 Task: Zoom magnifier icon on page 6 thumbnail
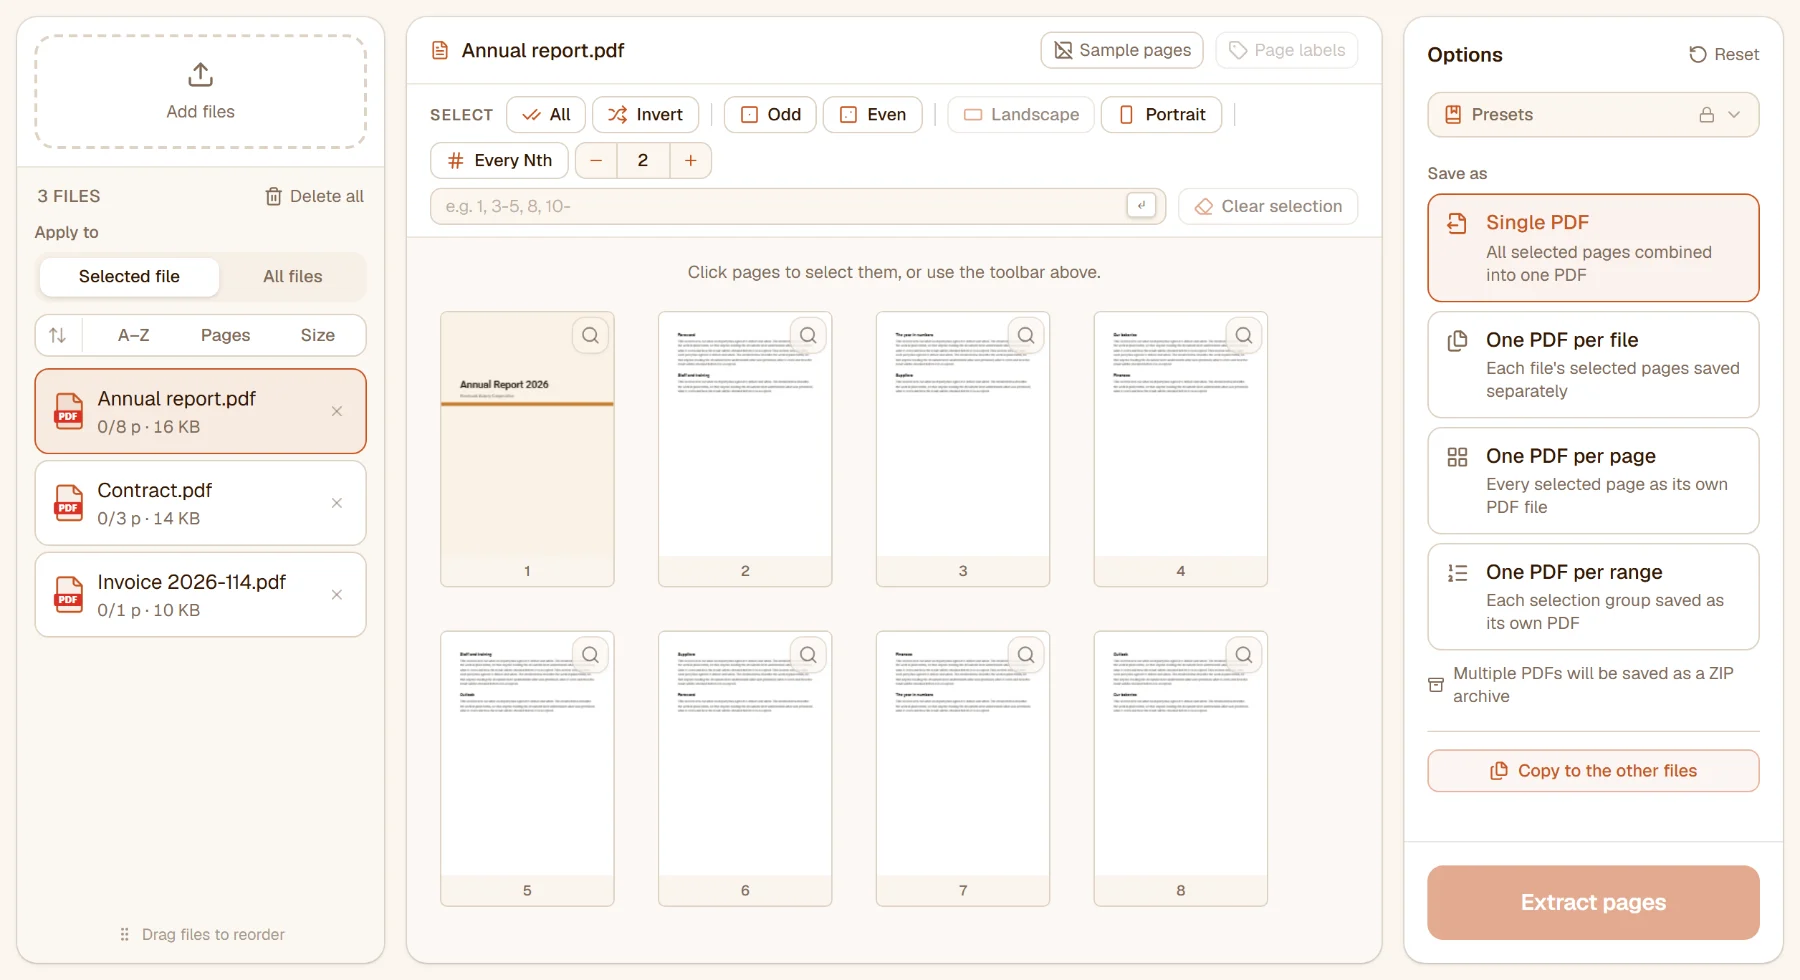(x=809, y=655)
